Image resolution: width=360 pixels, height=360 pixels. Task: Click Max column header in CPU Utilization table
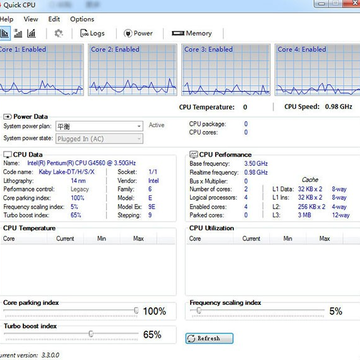[324, 239]
